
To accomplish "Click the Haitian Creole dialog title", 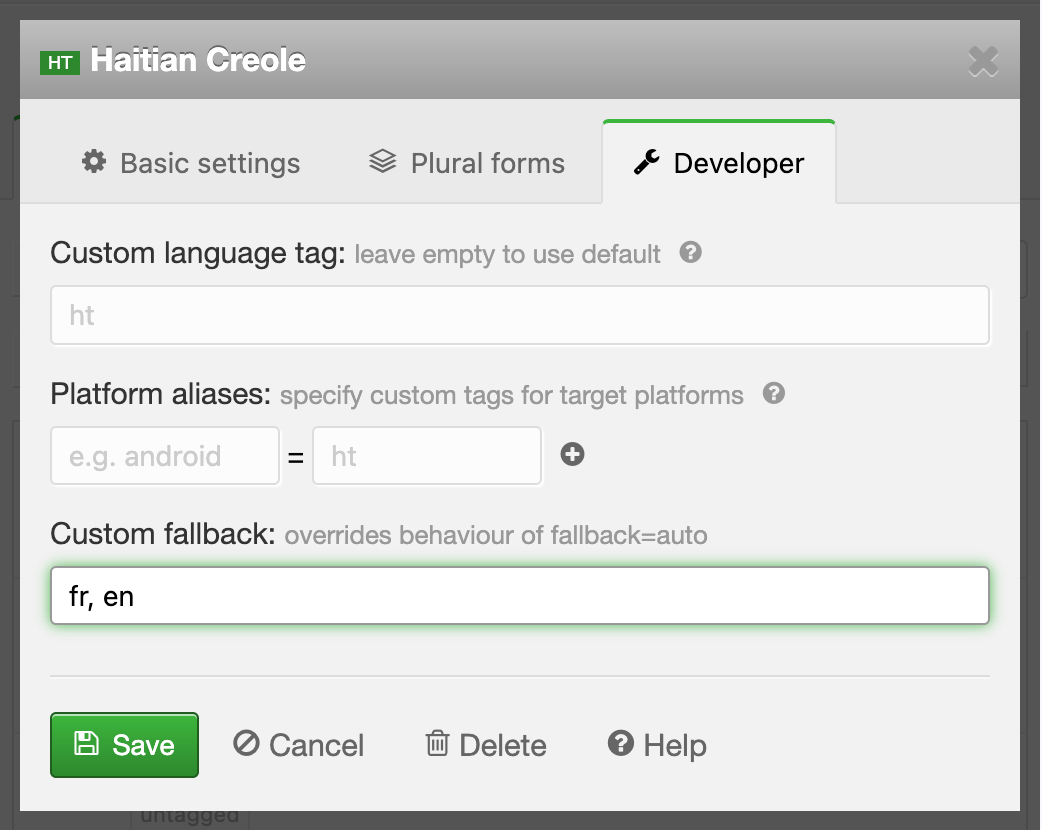I will [x=198, y=61].
